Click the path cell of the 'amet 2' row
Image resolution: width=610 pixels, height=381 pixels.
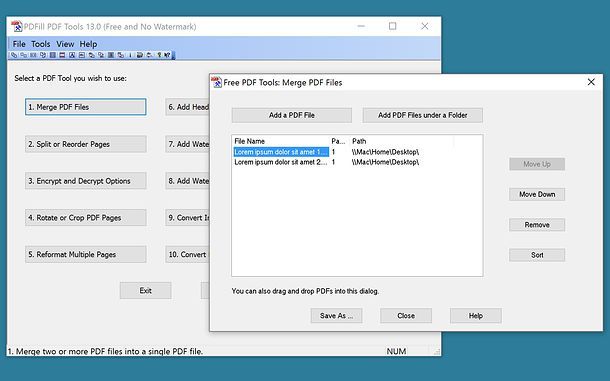(385, 162)
